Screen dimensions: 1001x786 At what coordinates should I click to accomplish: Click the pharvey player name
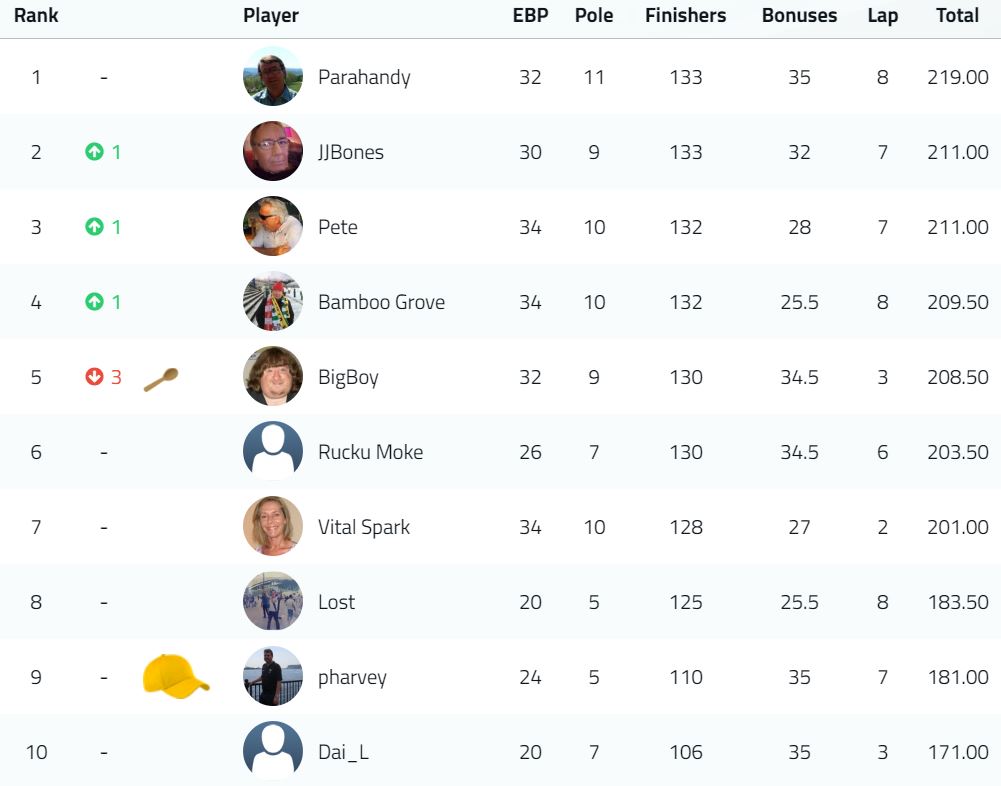pos(352,677)
